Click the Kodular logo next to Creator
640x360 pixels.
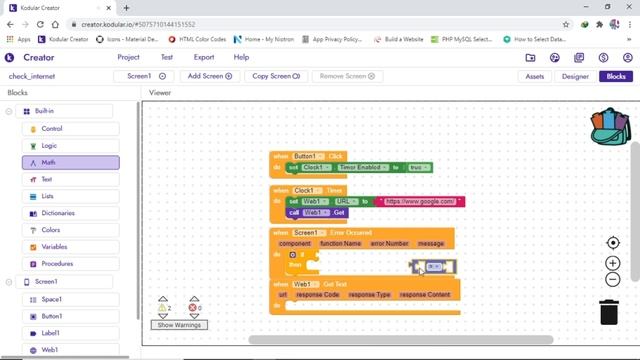9,58
